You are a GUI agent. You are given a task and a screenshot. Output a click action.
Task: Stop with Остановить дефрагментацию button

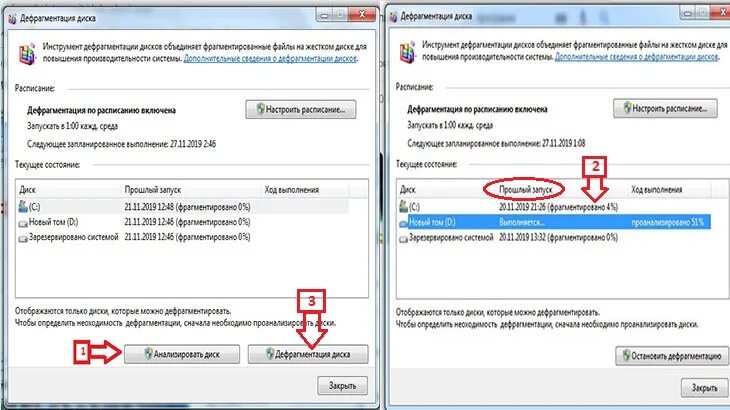point(672,356)
